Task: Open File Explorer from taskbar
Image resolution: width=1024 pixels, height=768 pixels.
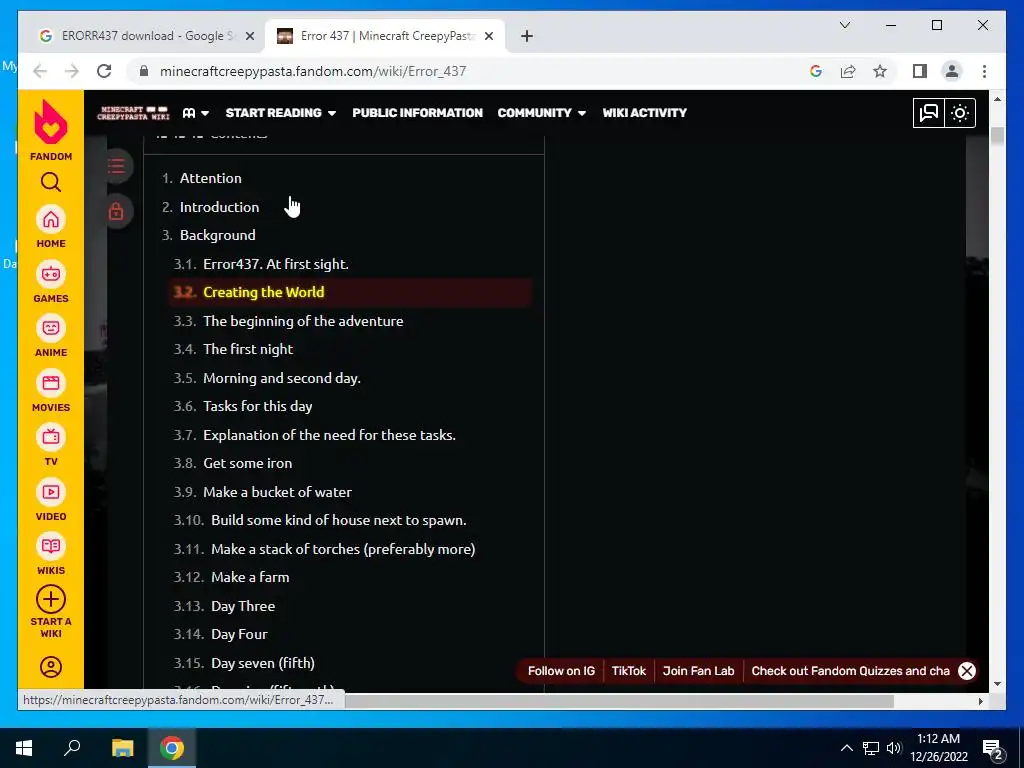Action: pyautogui.click(x=122, y=748)
